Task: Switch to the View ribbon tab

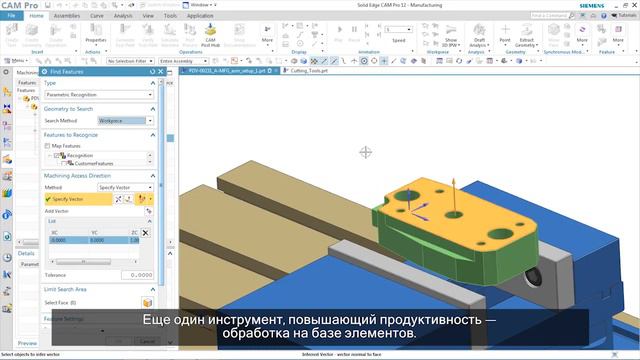Action: [148, 16]
